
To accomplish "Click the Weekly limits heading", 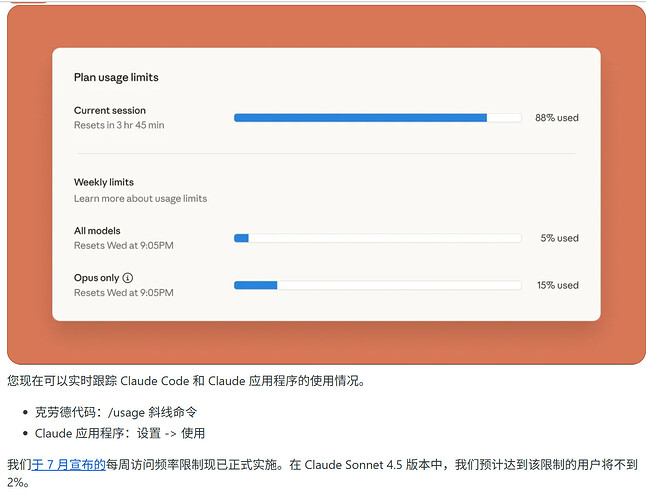I will click(x=104, y=182).
